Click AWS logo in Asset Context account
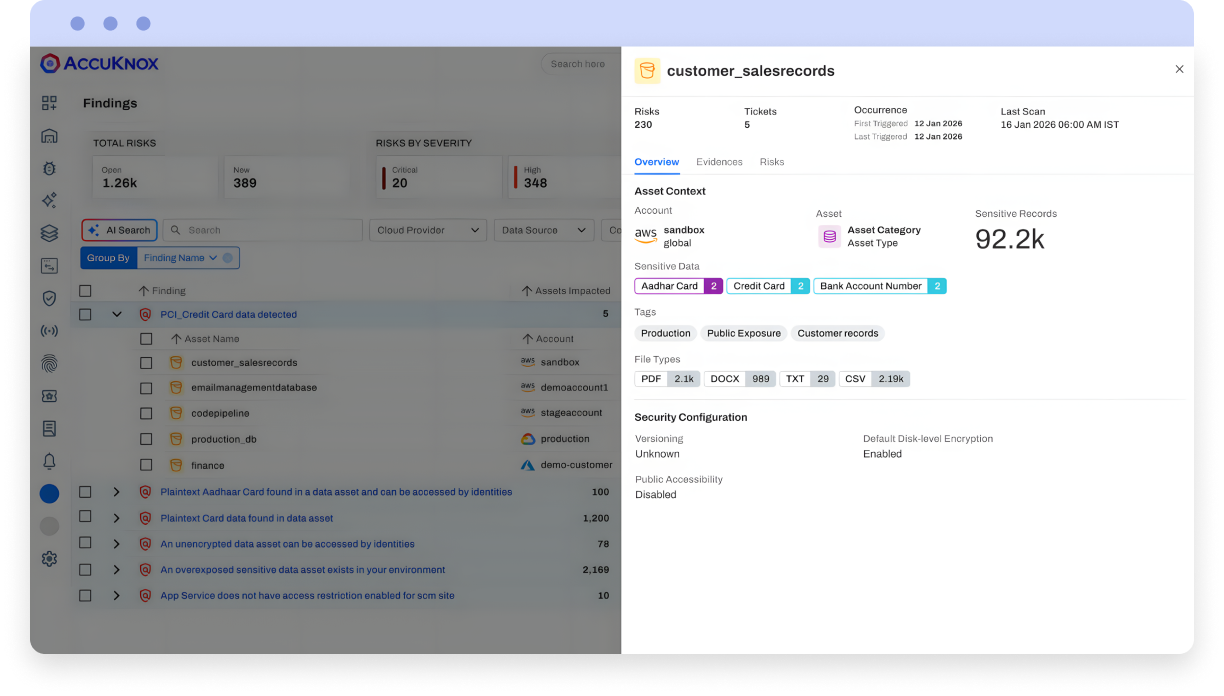Image resolution: width=1224 pixels, height=696 pixels. point(646,236)
